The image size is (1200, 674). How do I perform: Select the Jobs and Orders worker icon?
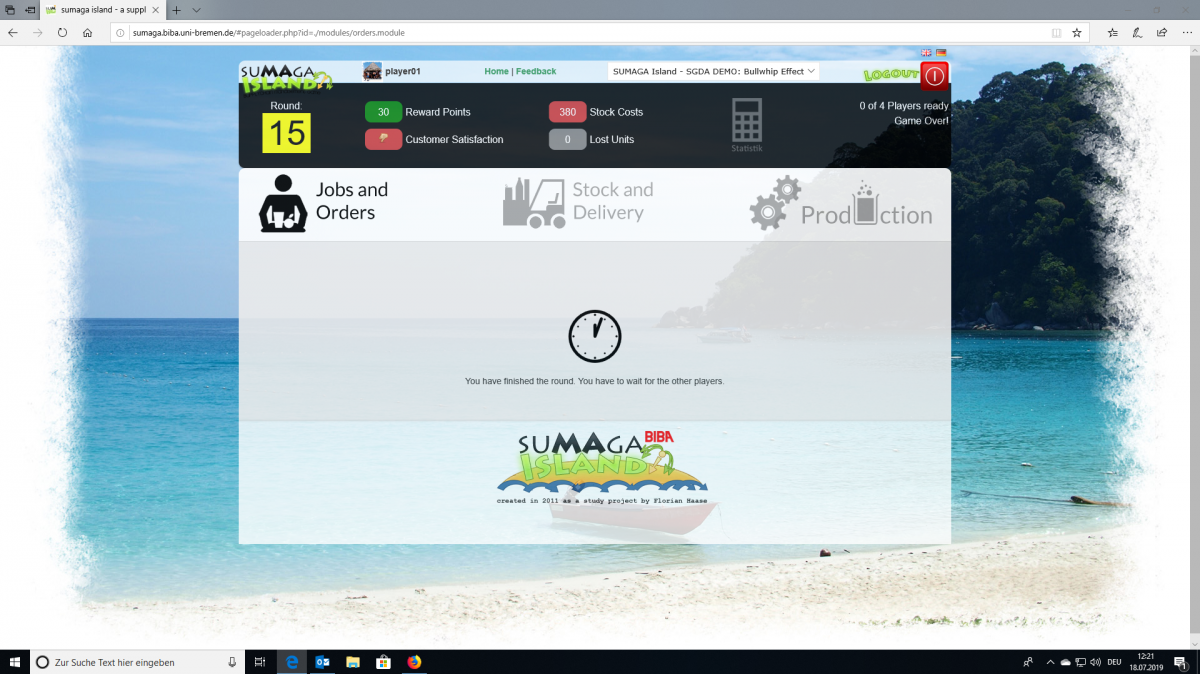click(x=283, y=202)
